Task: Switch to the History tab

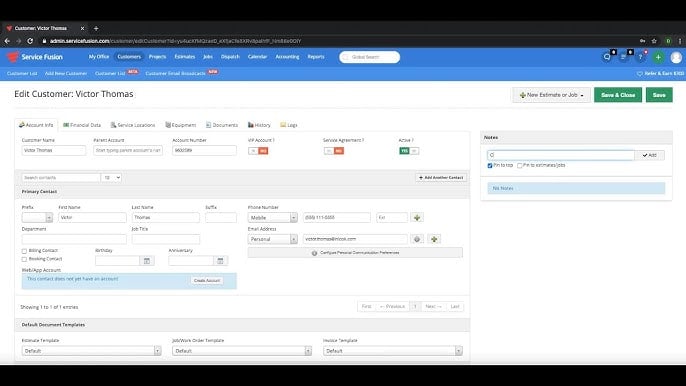Action: pyautogui.click(x=259, y=125)
